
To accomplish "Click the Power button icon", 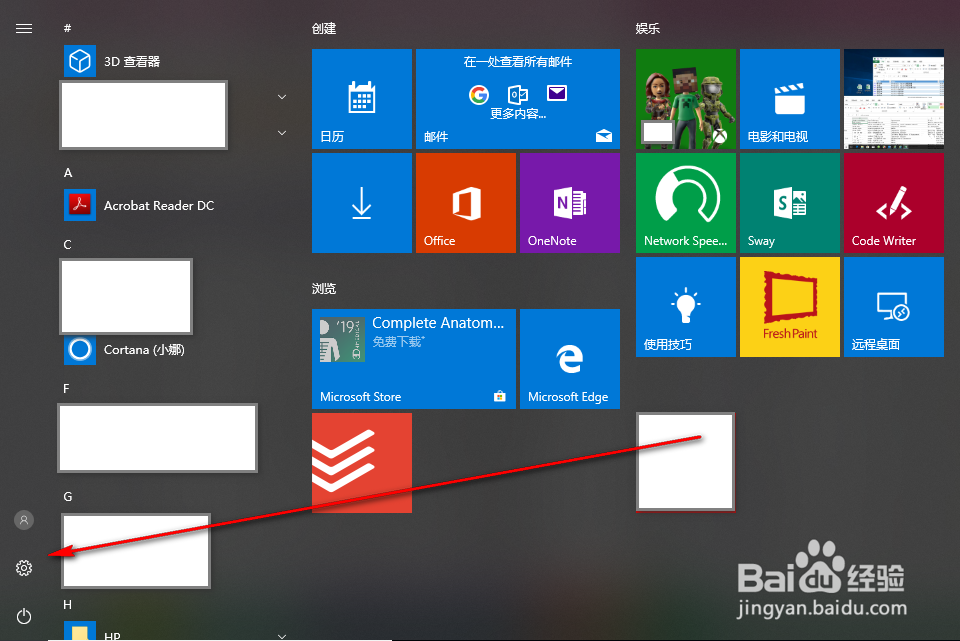I will click(24, 616).
